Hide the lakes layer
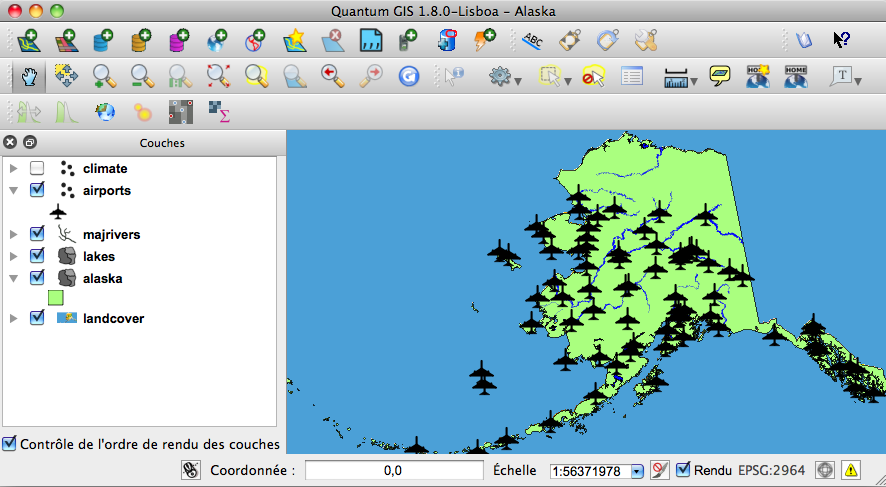886x487 pixels. [x=37, y=255]
